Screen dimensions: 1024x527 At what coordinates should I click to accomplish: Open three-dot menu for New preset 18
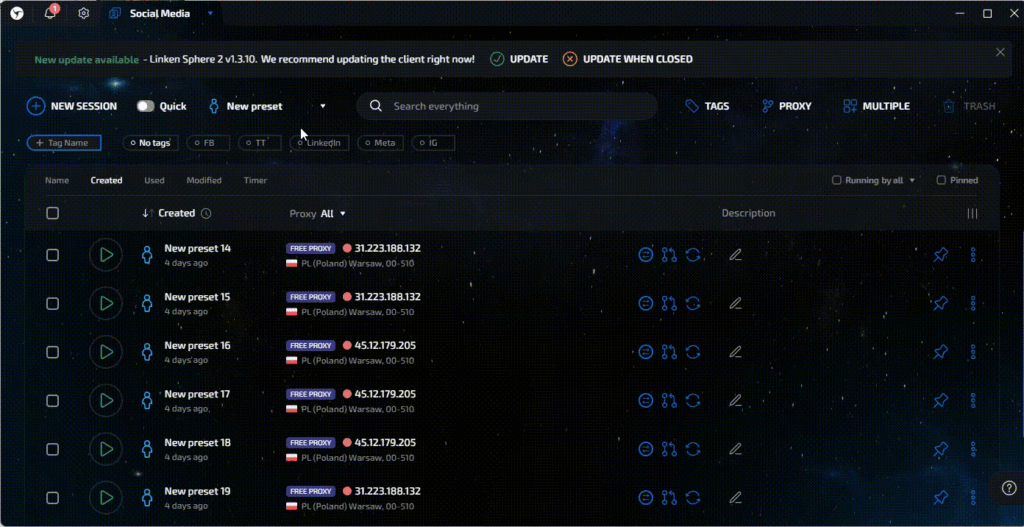tap(973, 449)
